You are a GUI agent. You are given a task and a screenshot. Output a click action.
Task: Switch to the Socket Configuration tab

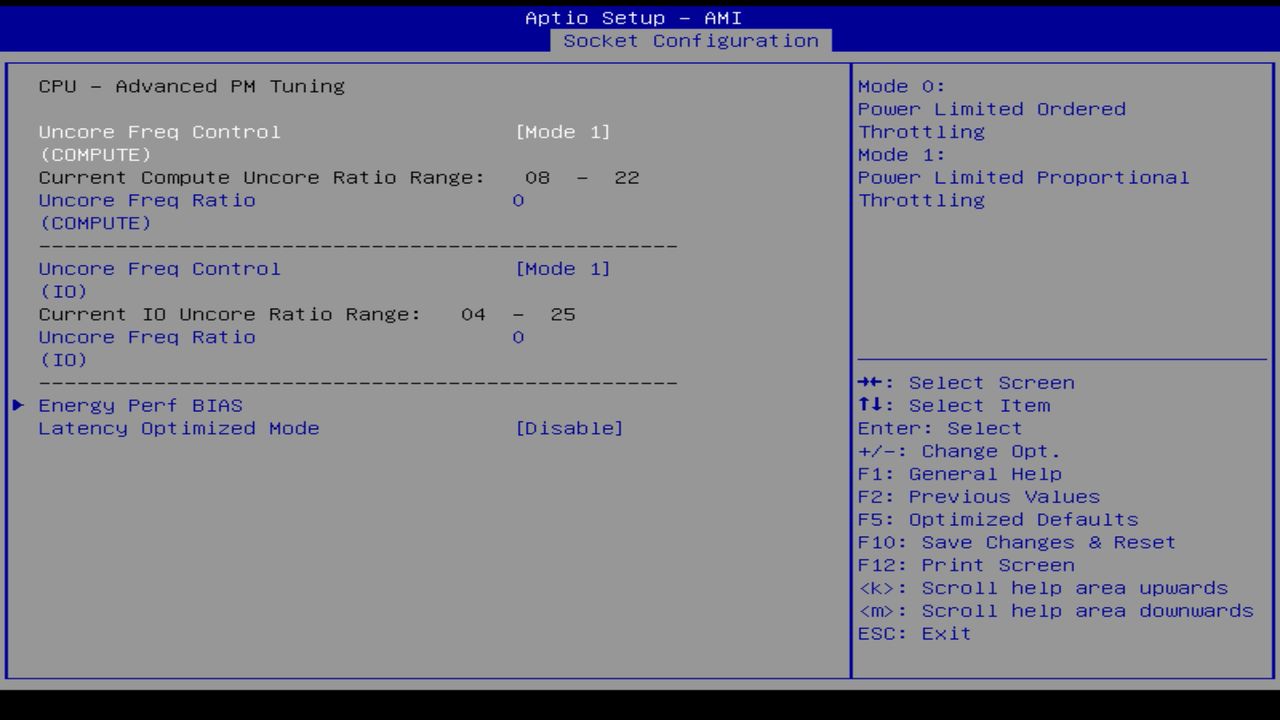(692, 41)
